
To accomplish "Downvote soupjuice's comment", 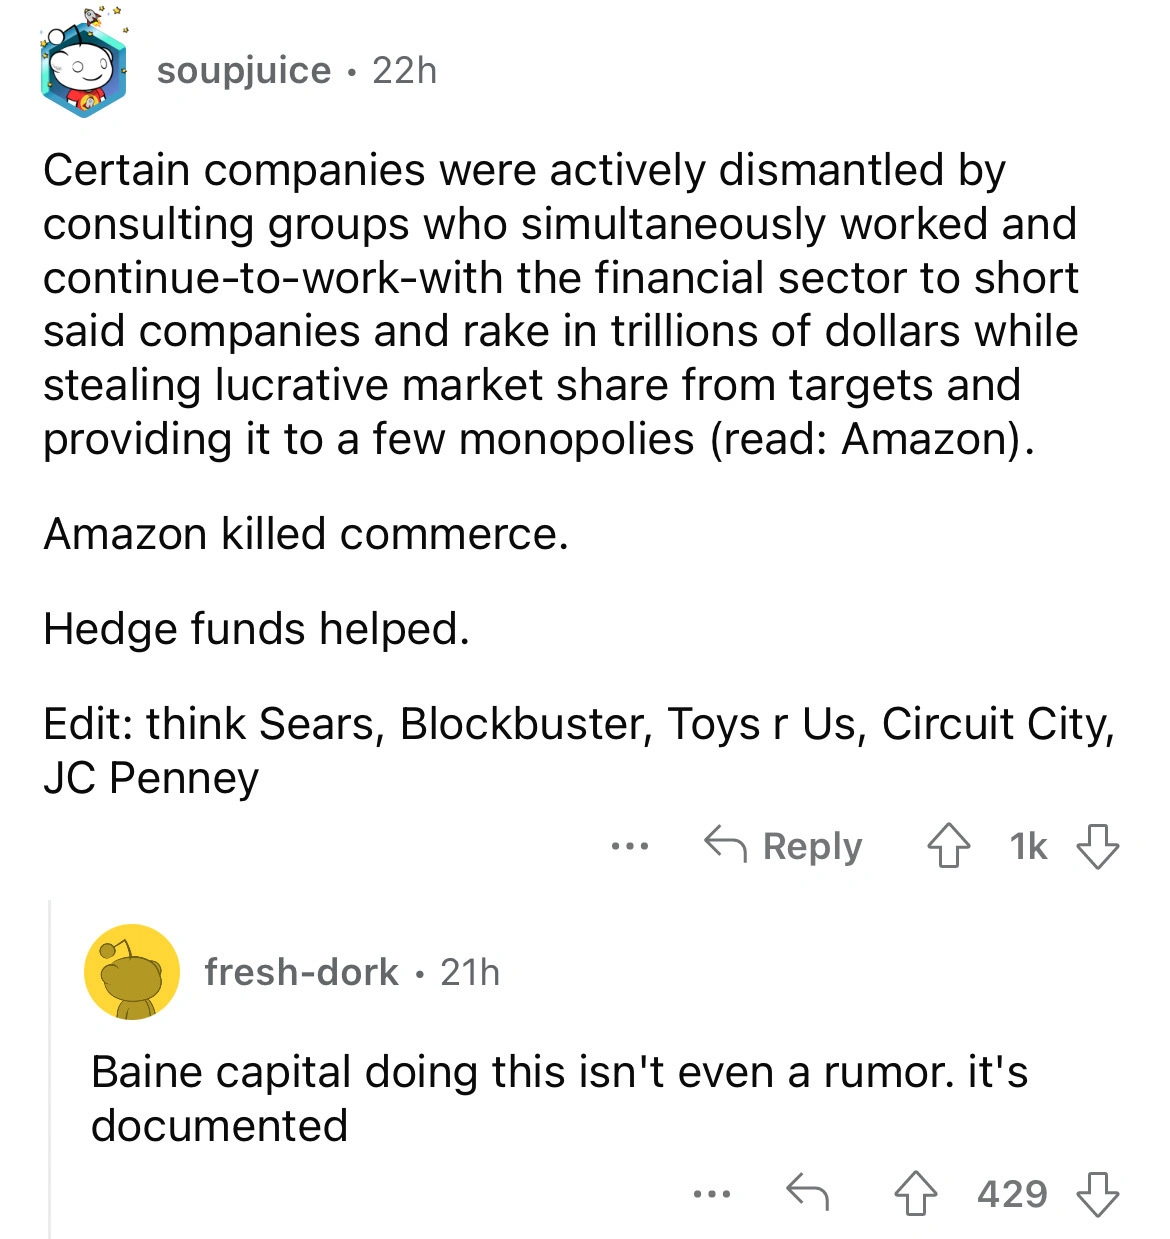I will [x=1097, y=847].
